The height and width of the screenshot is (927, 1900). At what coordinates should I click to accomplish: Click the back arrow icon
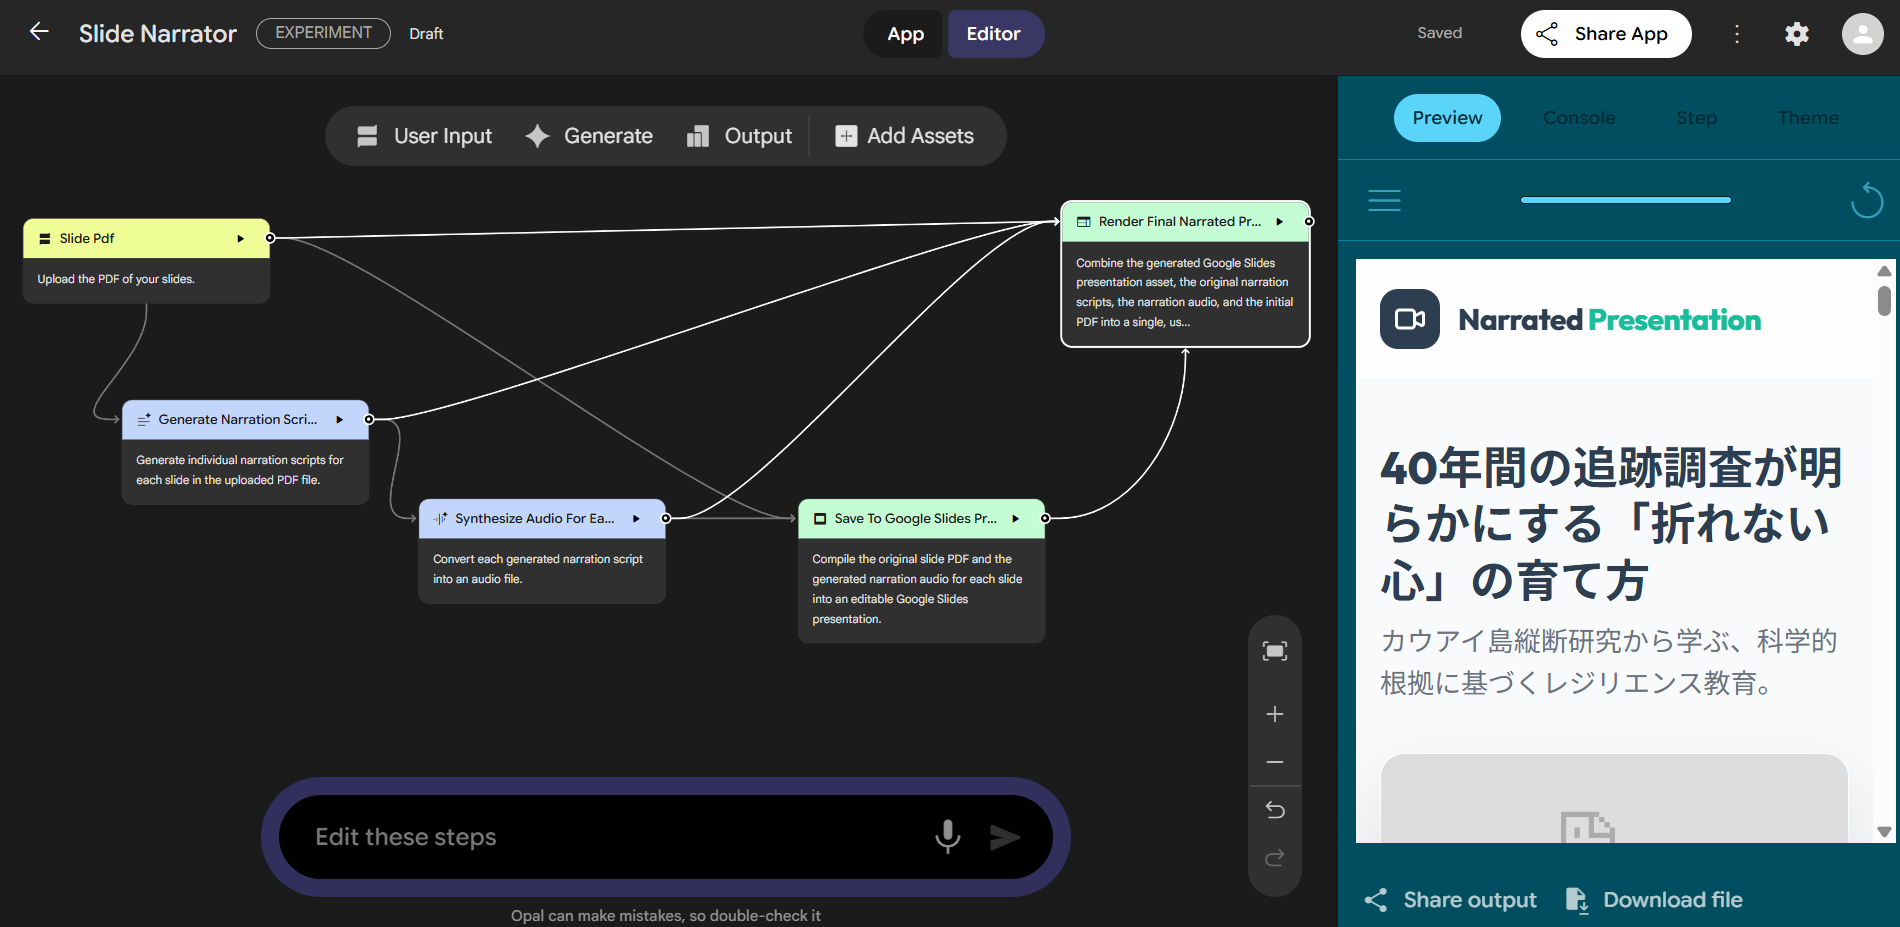point(39,32)
